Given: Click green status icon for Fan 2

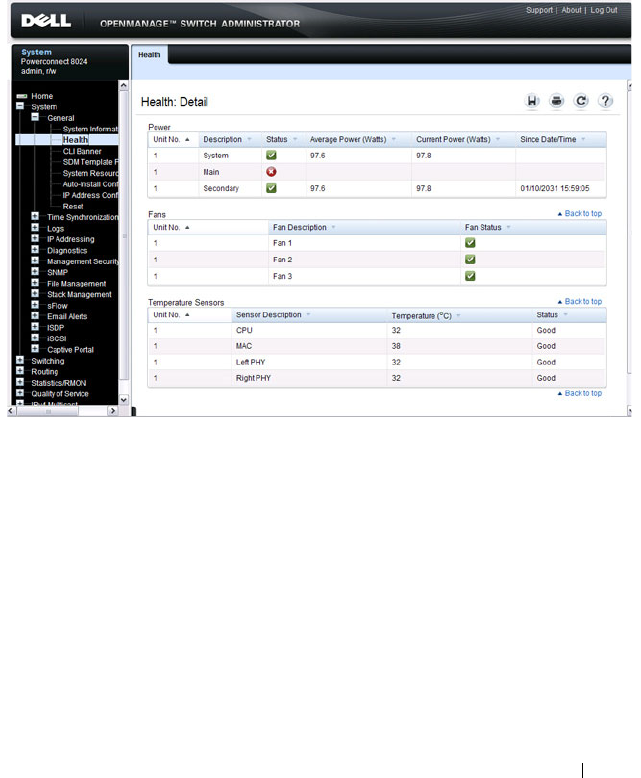Looking at the screenshot, I should [470, 259].
